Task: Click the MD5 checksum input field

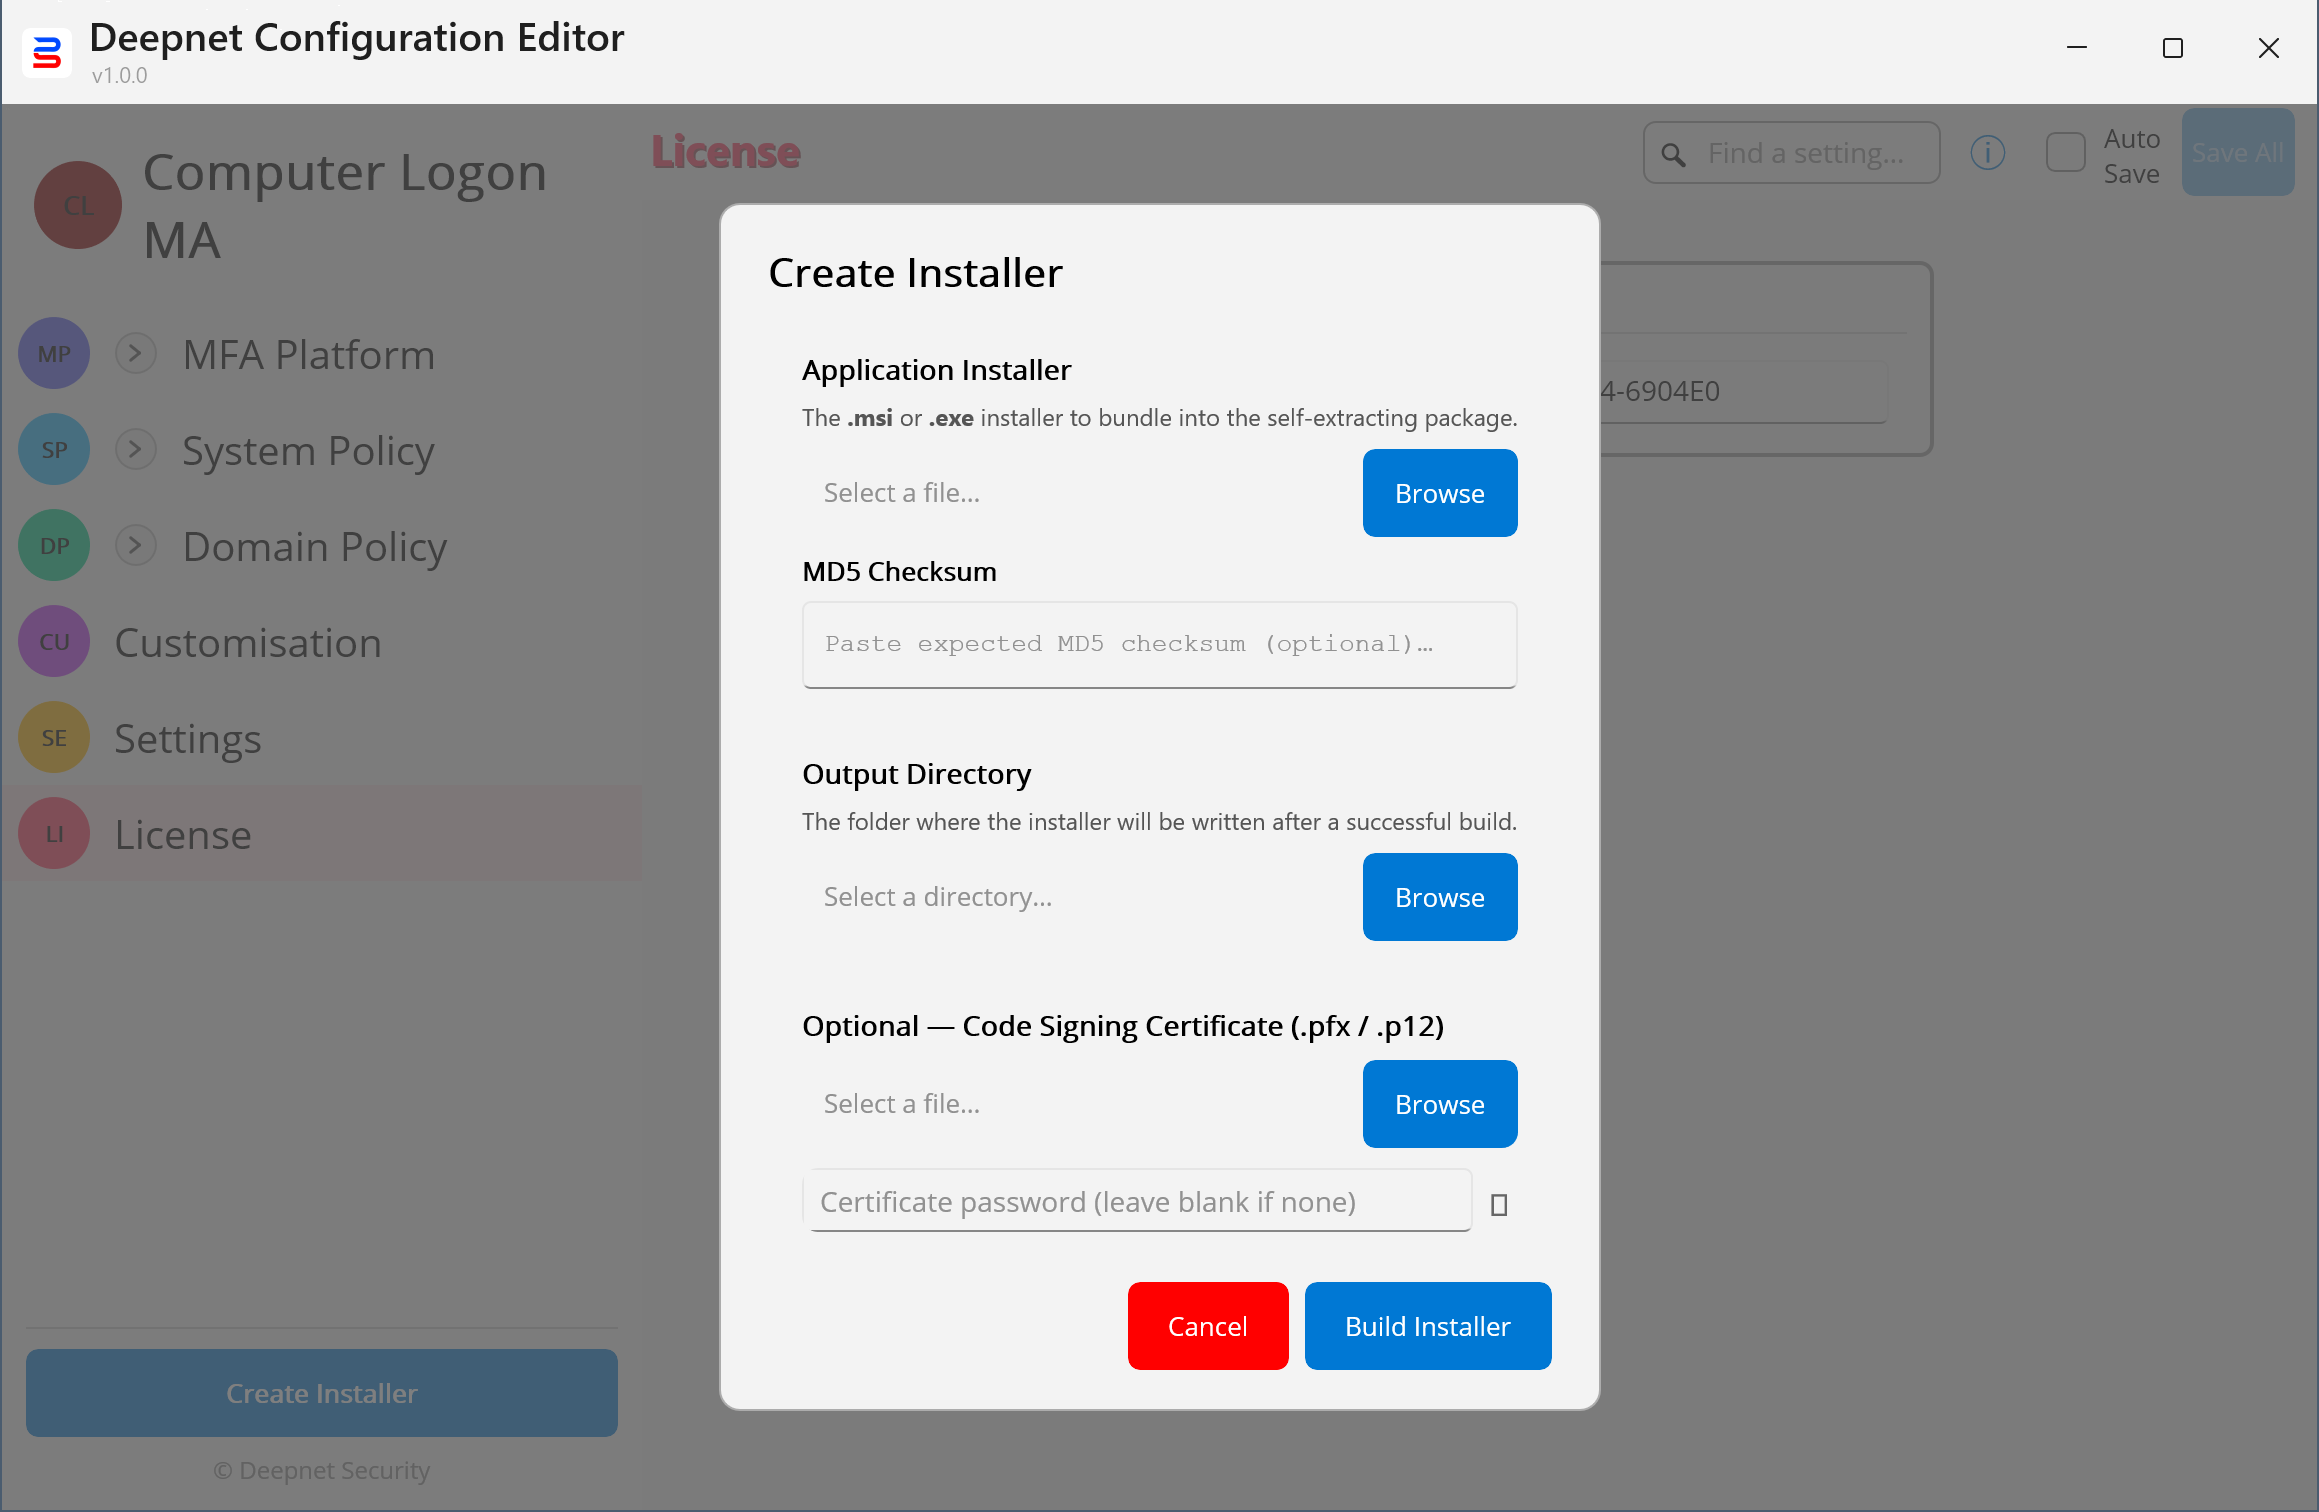Action: 1159,644
